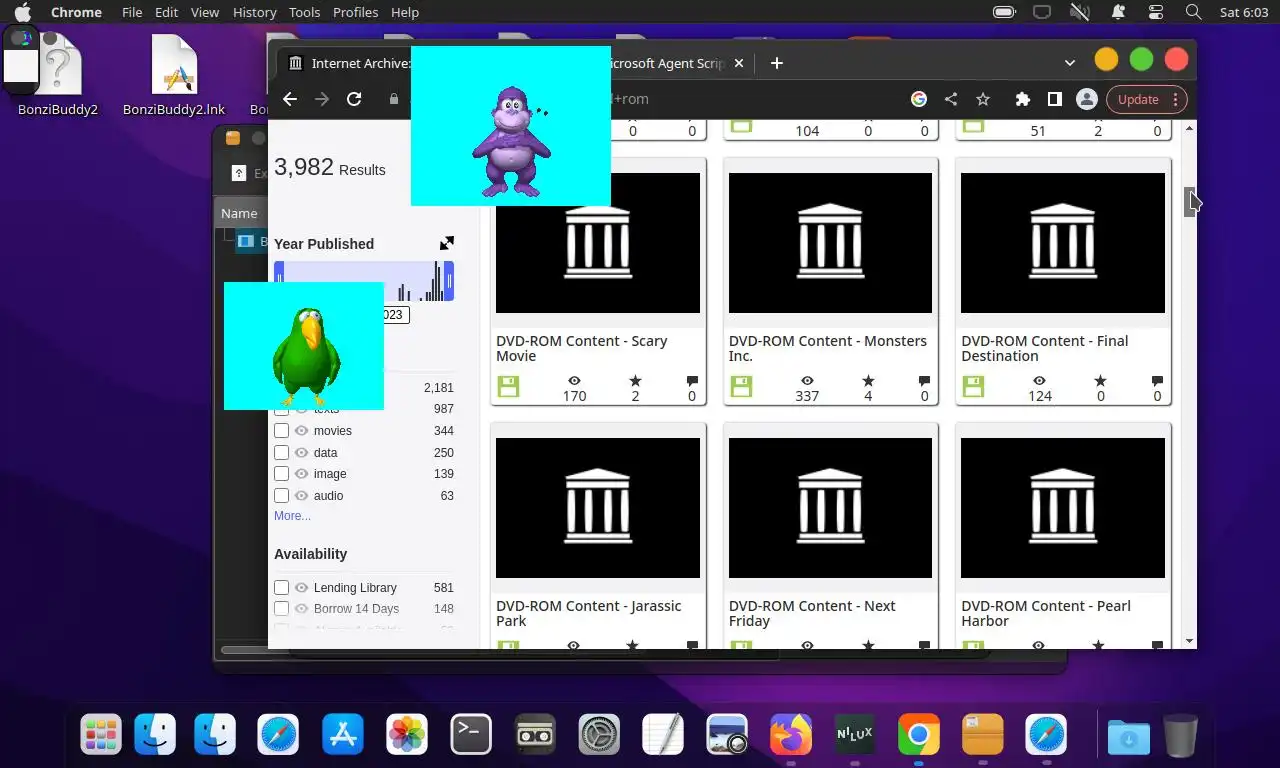Screen dimensions: 1280x768
Task: Click the views eye icon under Monsters Inc.
Action: click(807, 381)
